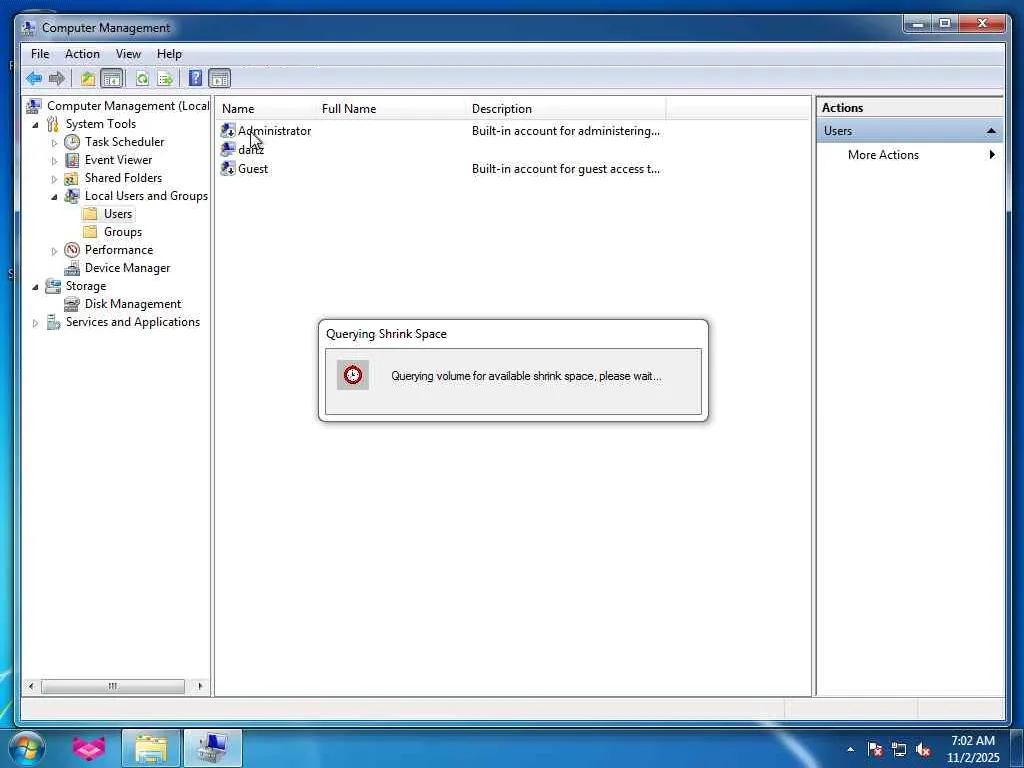Collapse the Local Users and Groups node

click(x=54, y=197)
